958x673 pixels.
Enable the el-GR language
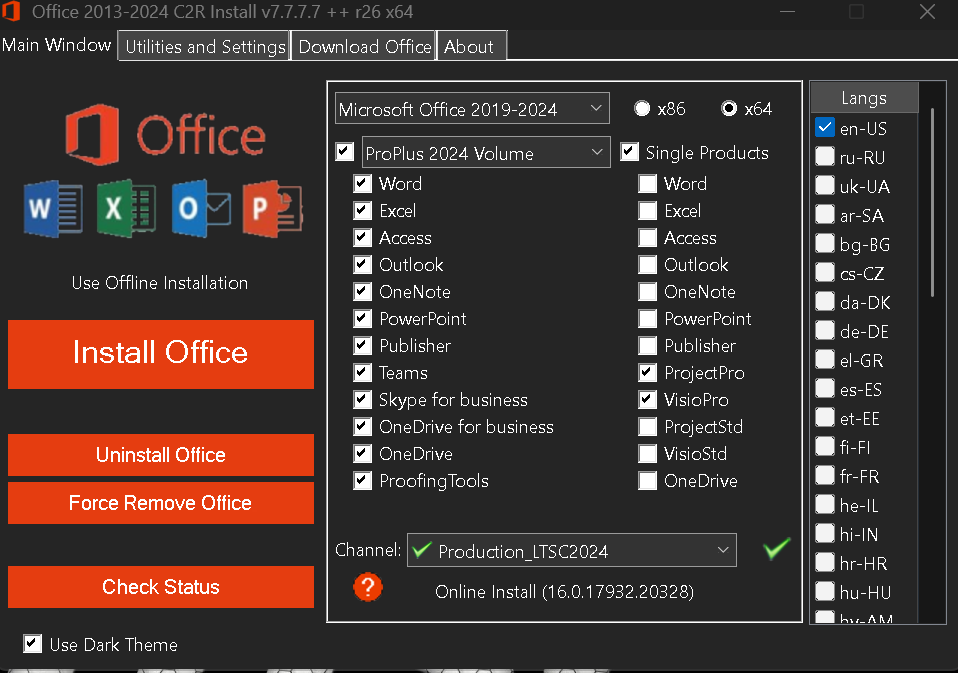(x=825, y=360)
